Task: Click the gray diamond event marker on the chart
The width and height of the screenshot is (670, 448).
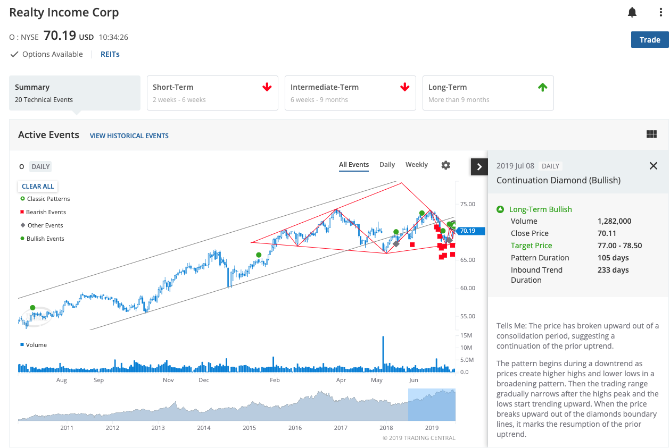Action: [396, 243]
